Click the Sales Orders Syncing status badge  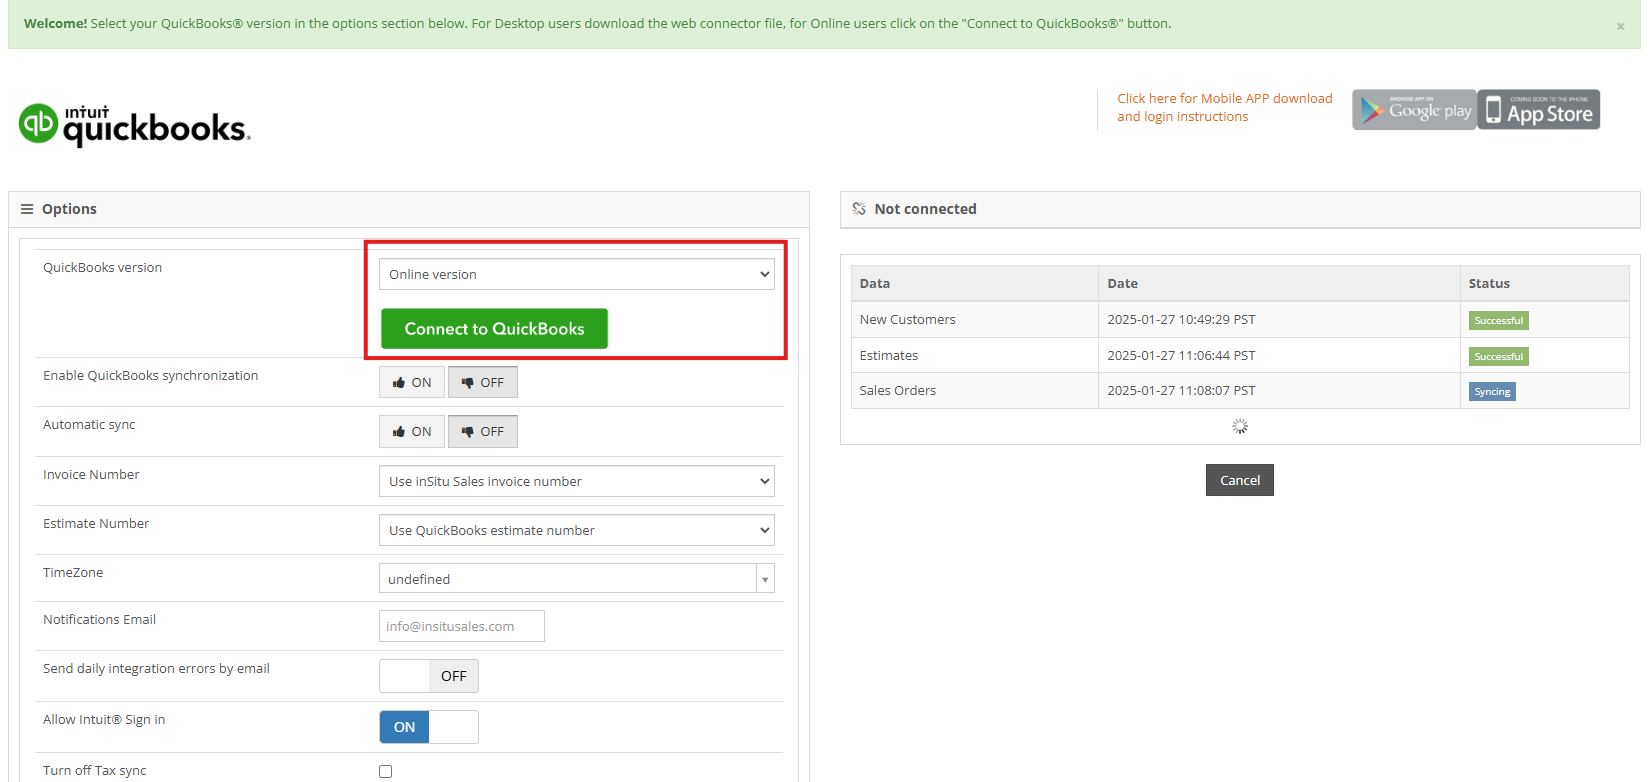pyautogui.click(x=1492, y=392)
